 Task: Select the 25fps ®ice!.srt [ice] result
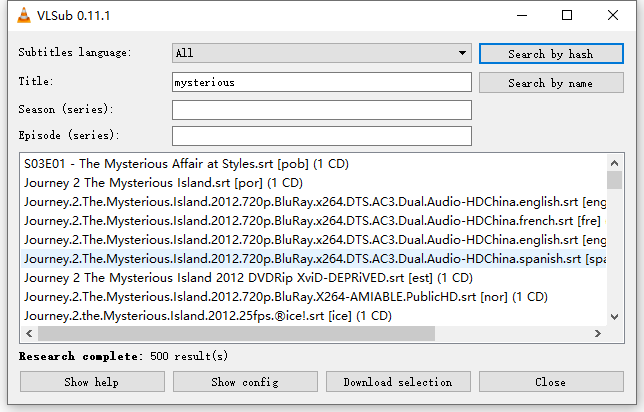pyautogui.click(x=314, y=315)
